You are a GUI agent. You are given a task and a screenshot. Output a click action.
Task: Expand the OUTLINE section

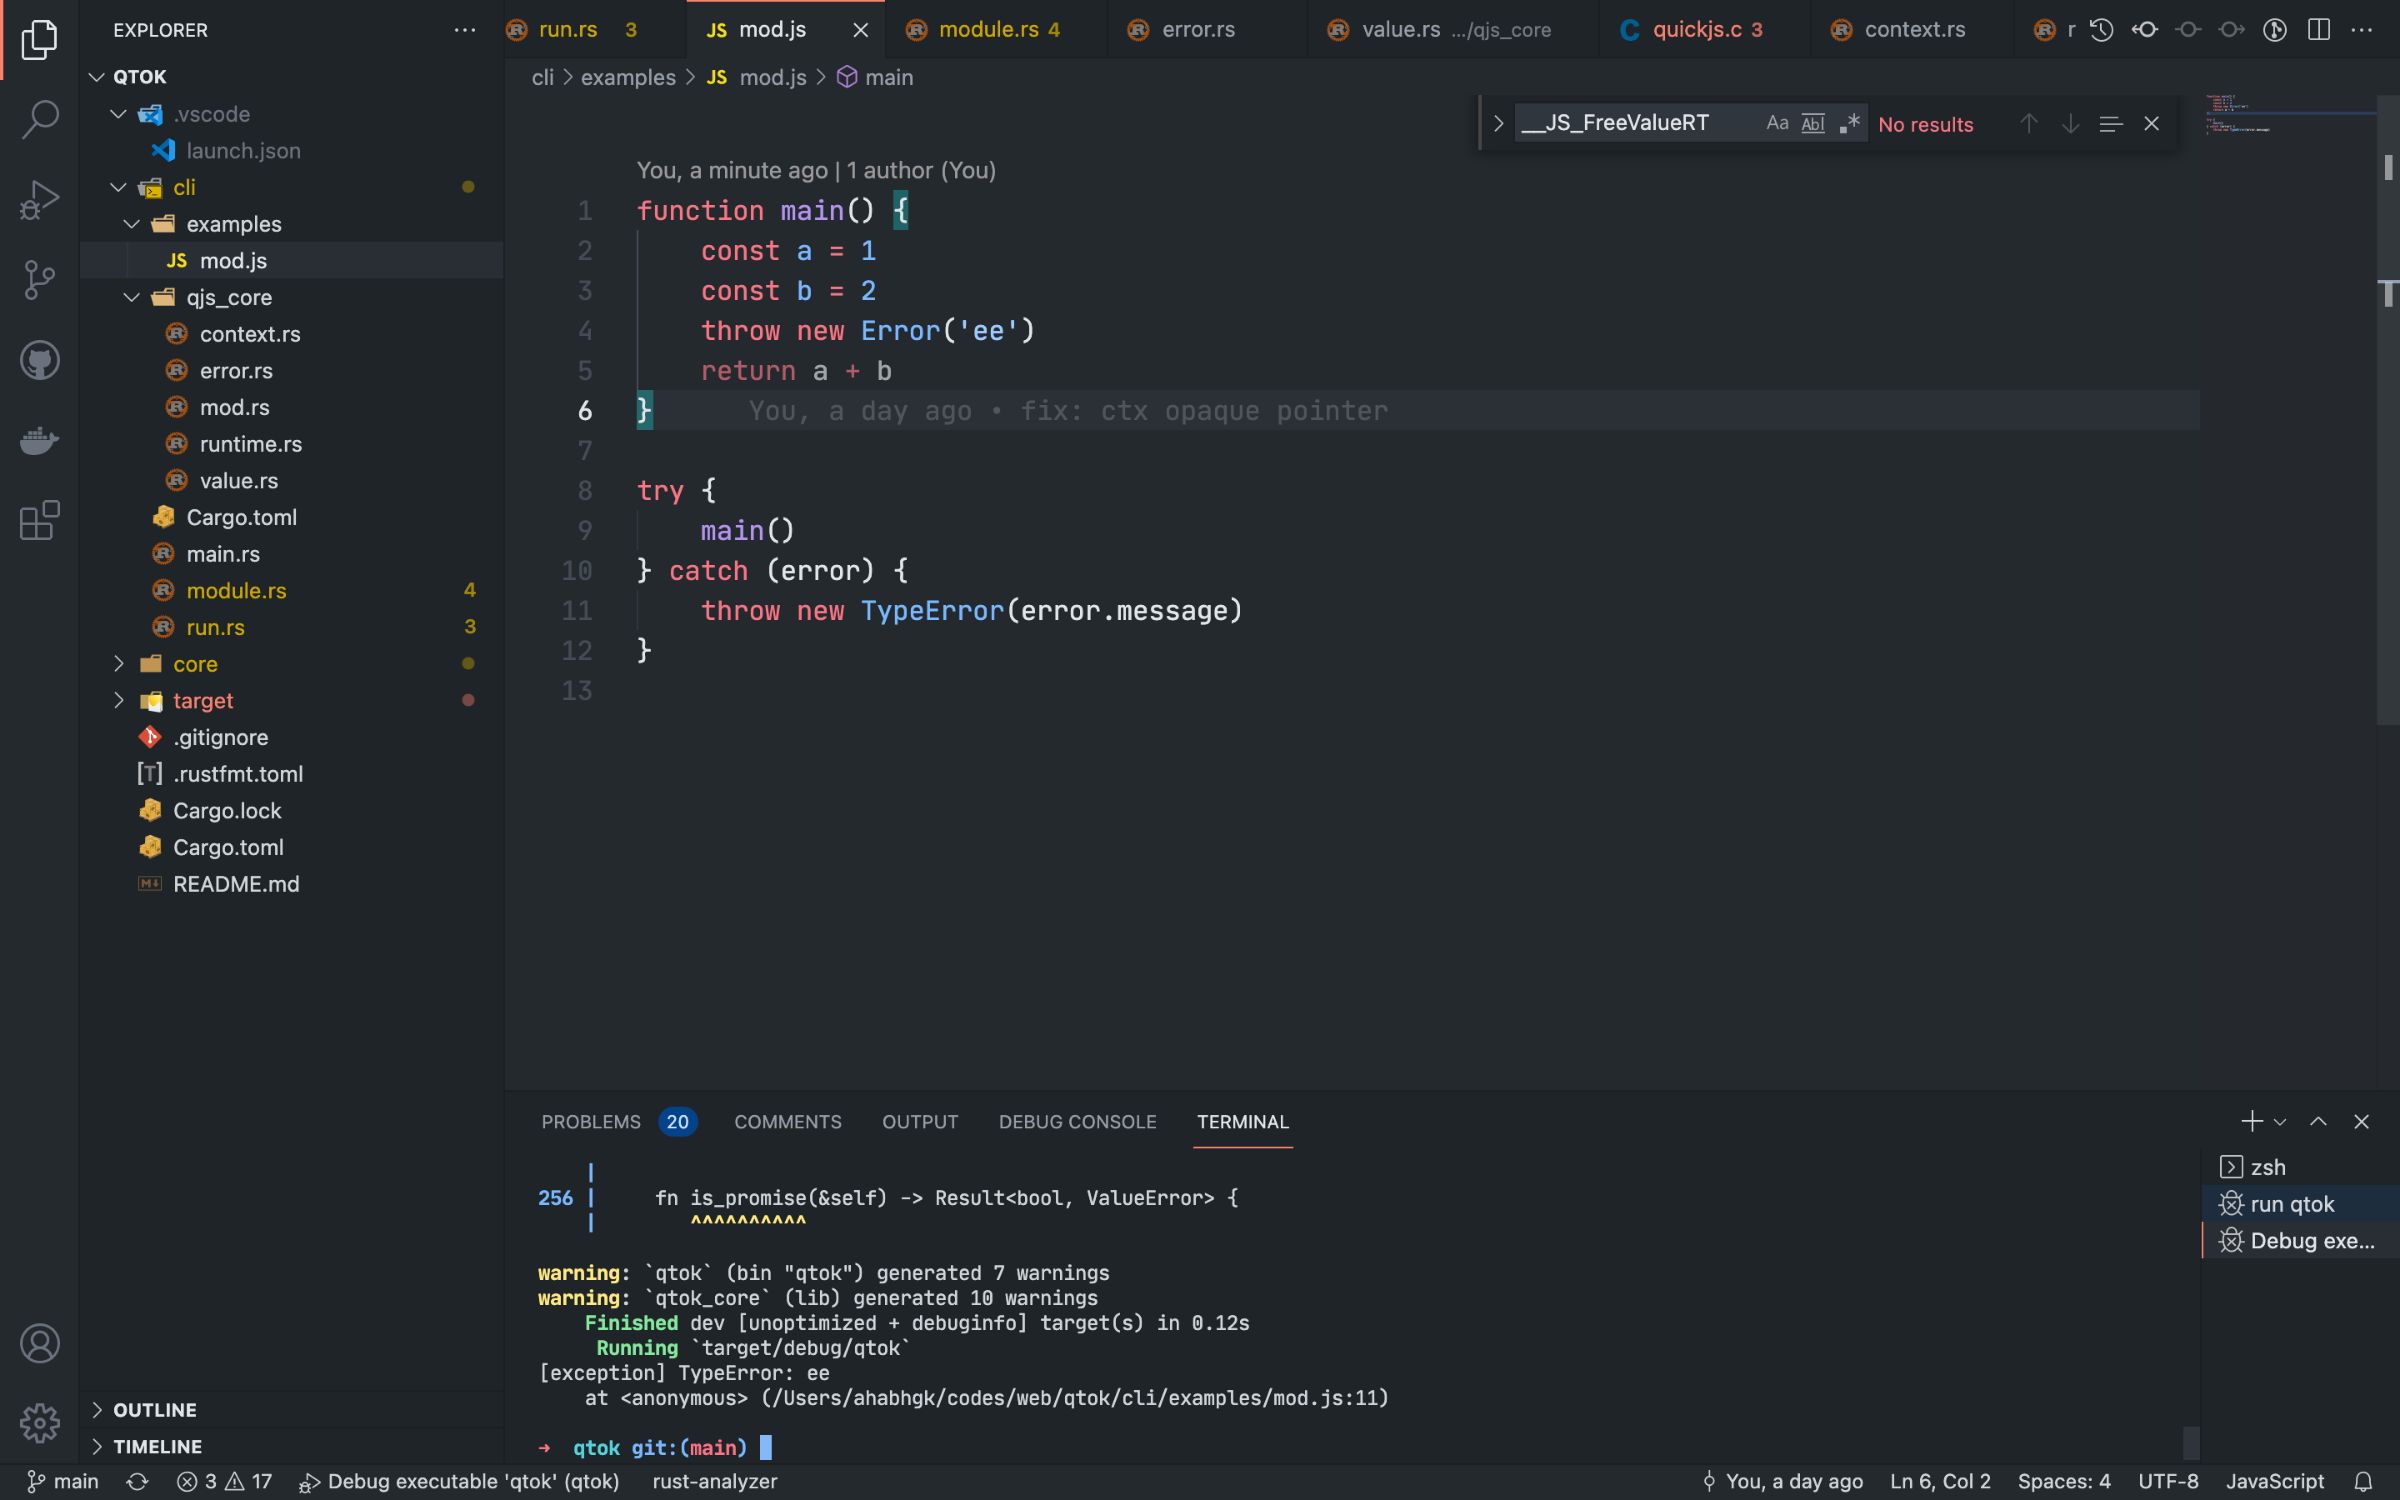point(155,1409)
